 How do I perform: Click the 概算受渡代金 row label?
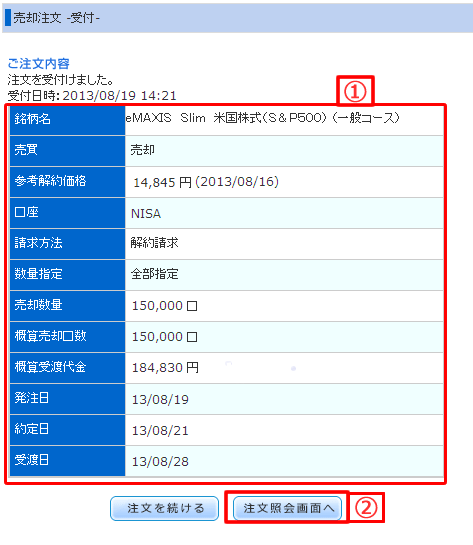click(x=50, y=367)
